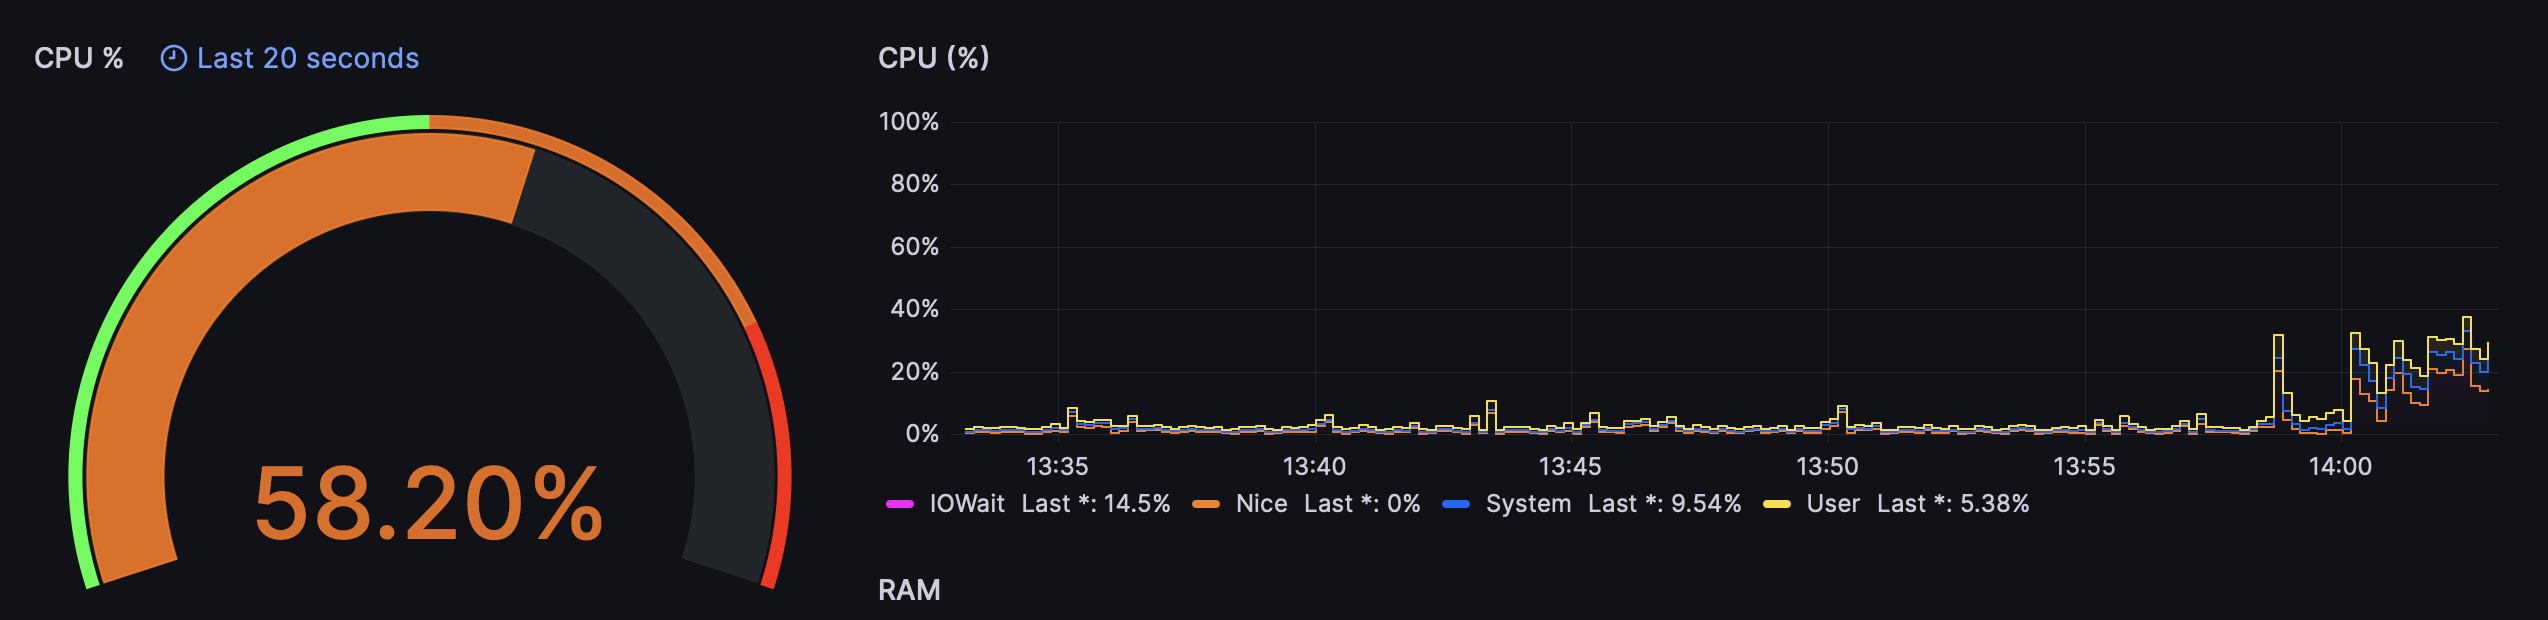Click the 60% y-axis label
This screenshot has height=620, width=2548.
(914, 247)
